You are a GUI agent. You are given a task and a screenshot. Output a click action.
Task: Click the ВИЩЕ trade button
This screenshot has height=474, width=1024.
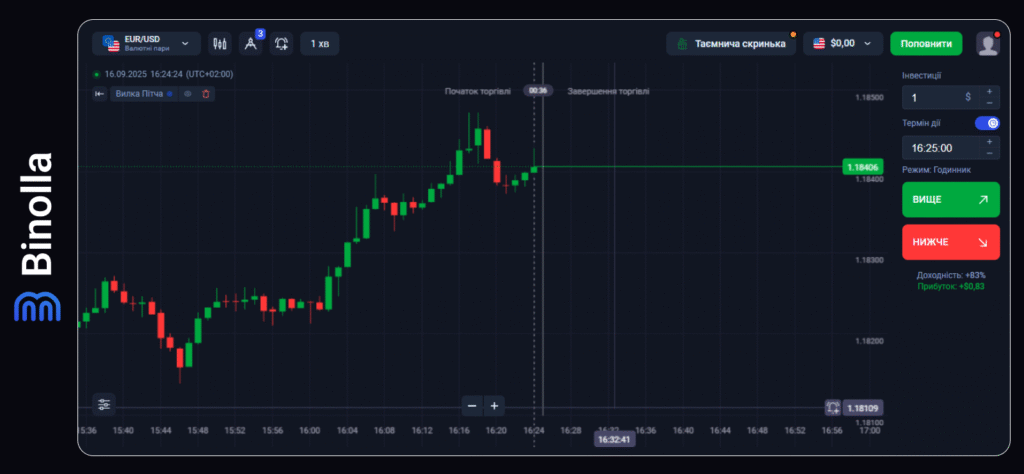(x=950, y=200)
